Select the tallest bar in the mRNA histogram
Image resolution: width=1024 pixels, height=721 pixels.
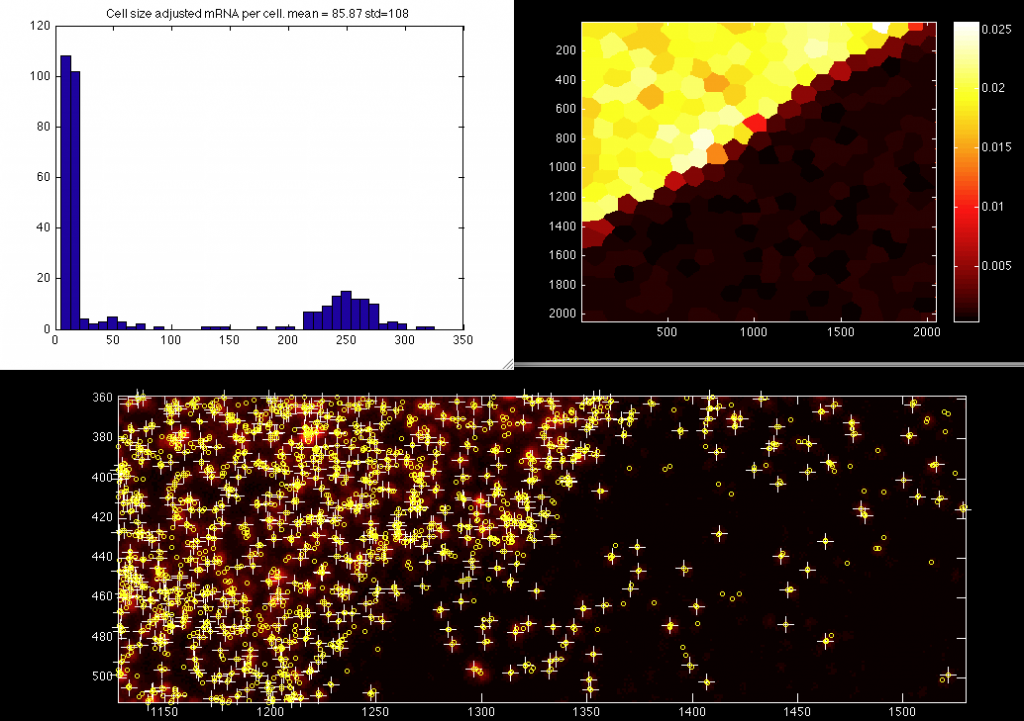tap(65, 193)
